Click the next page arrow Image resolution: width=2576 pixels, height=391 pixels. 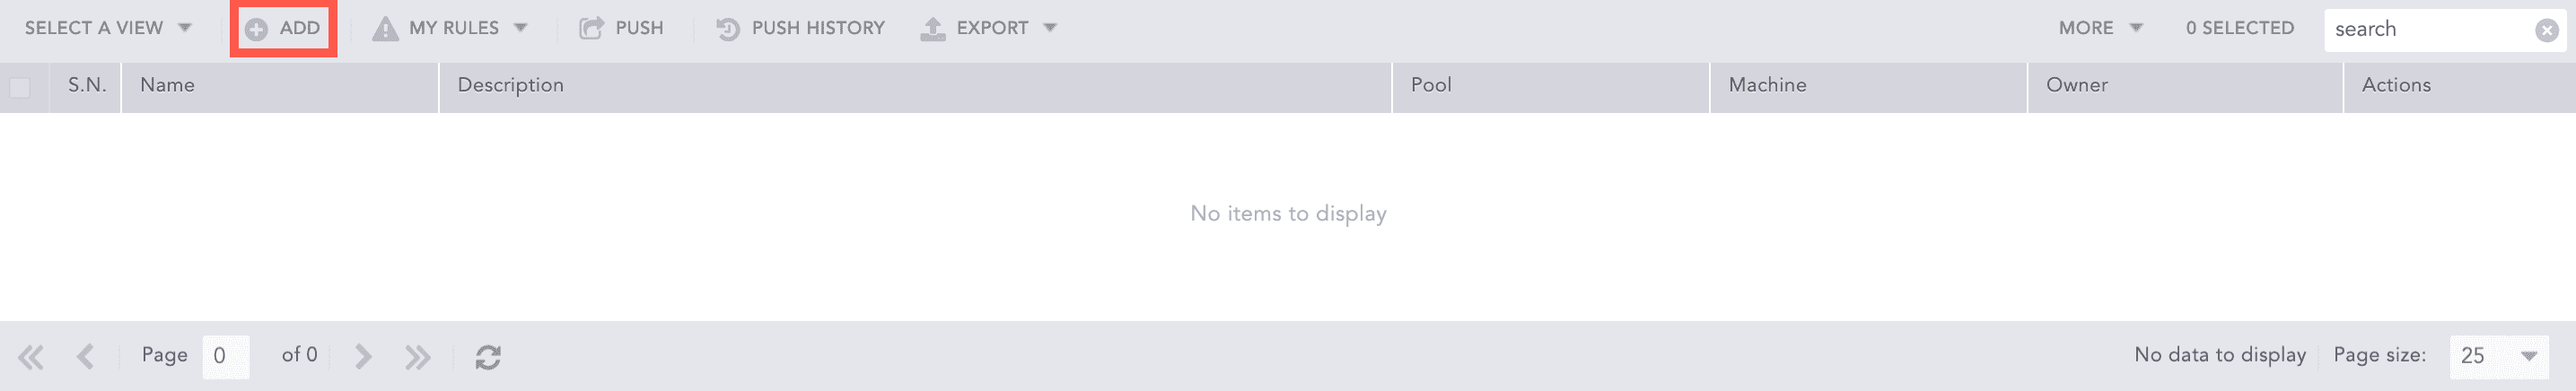(363, 357)
